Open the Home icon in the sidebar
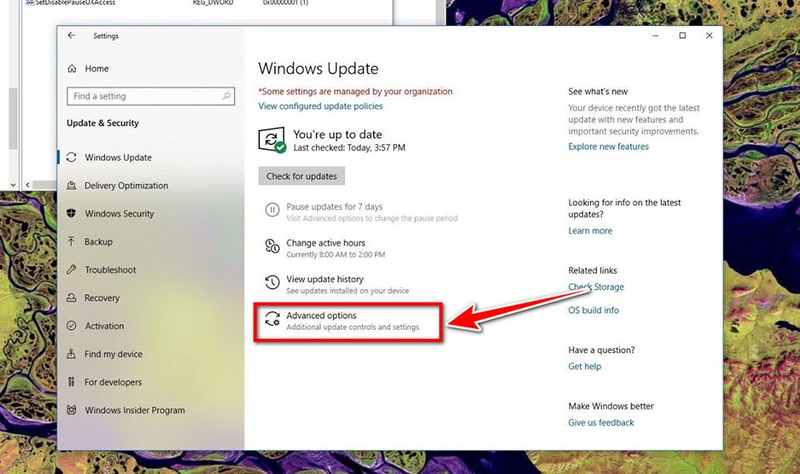Viewport: 800px width, 474px height. (x=72, y=68)
